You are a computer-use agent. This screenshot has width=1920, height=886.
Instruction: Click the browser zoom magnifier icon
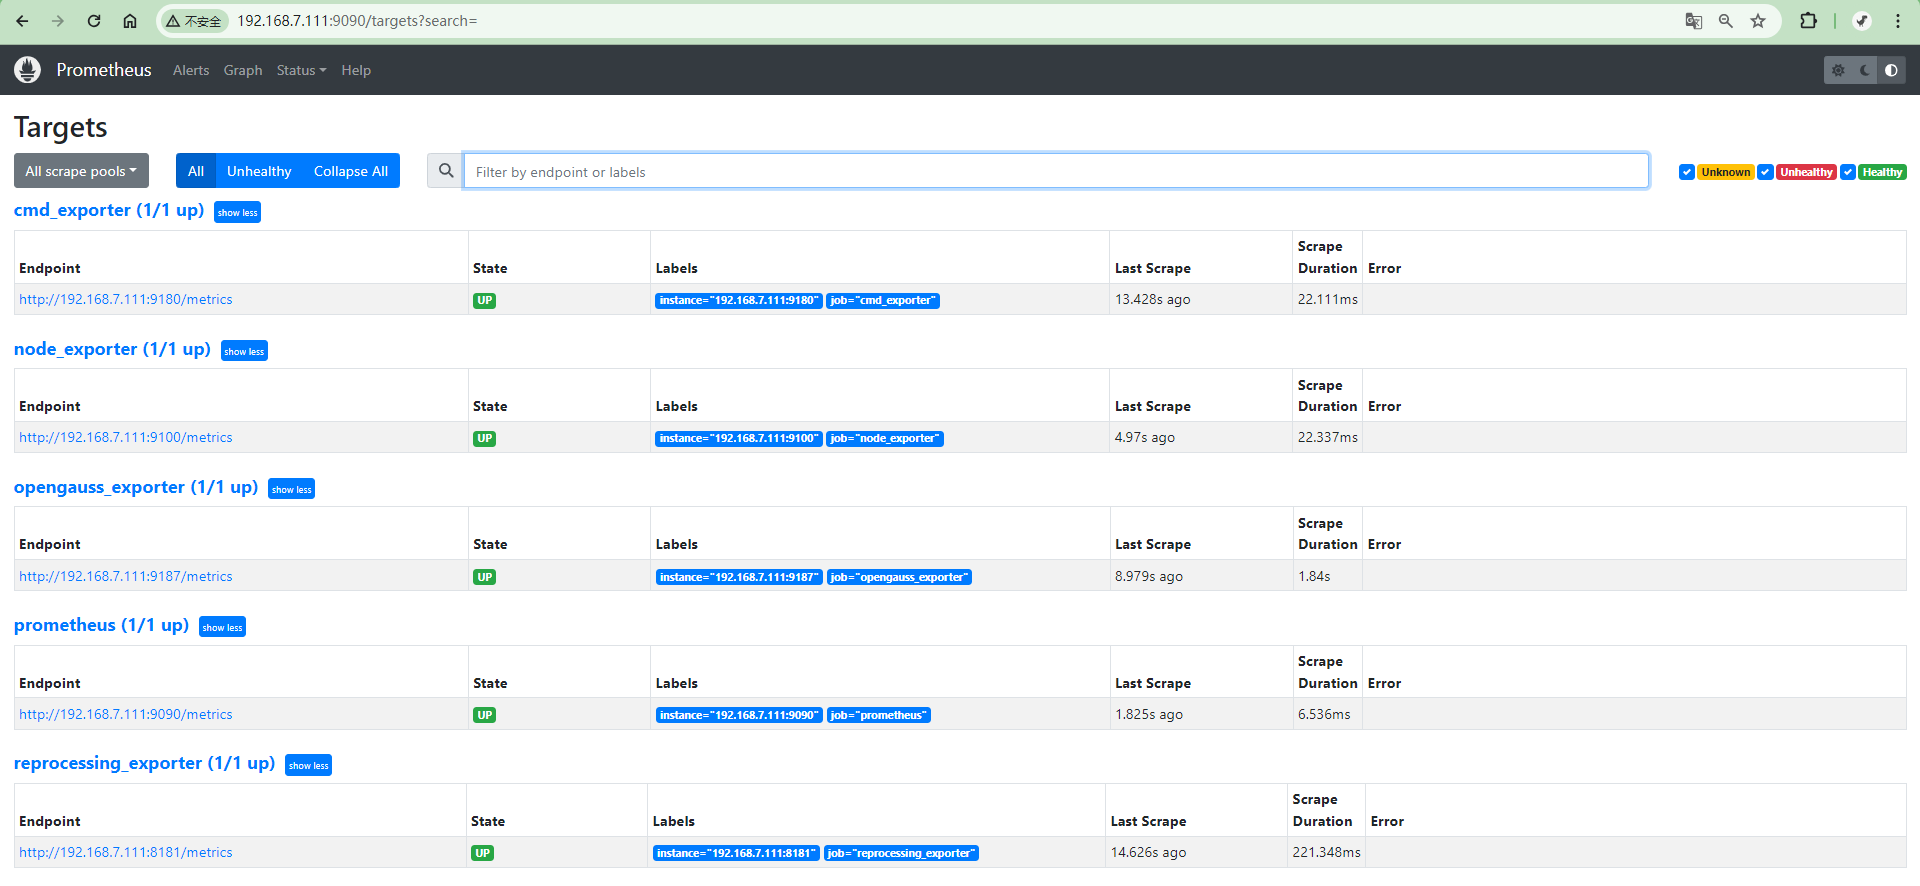coord(1725,21)
